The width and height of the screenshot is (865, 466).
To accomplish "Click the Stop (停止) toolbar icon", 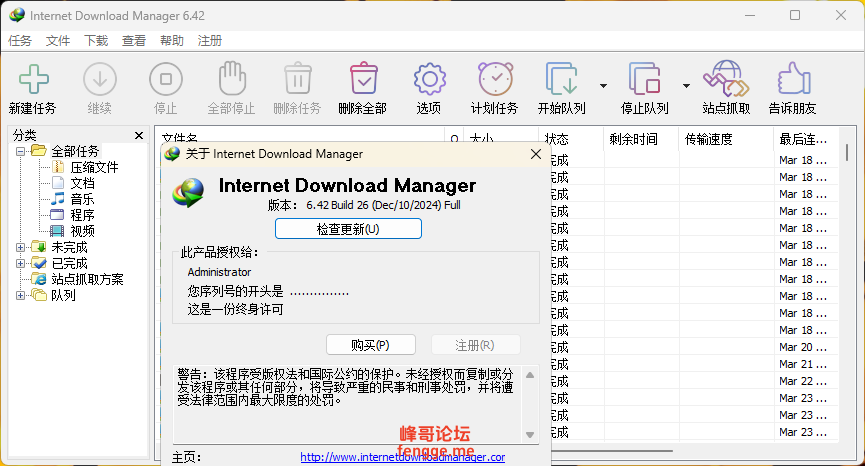I will click(165, 79).
